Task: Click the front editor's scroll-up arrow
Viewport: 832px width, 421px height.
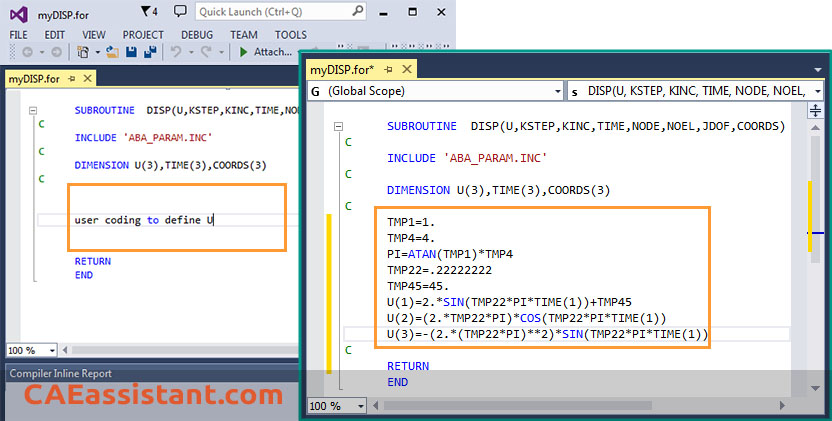Action: (x=815, y=128)
